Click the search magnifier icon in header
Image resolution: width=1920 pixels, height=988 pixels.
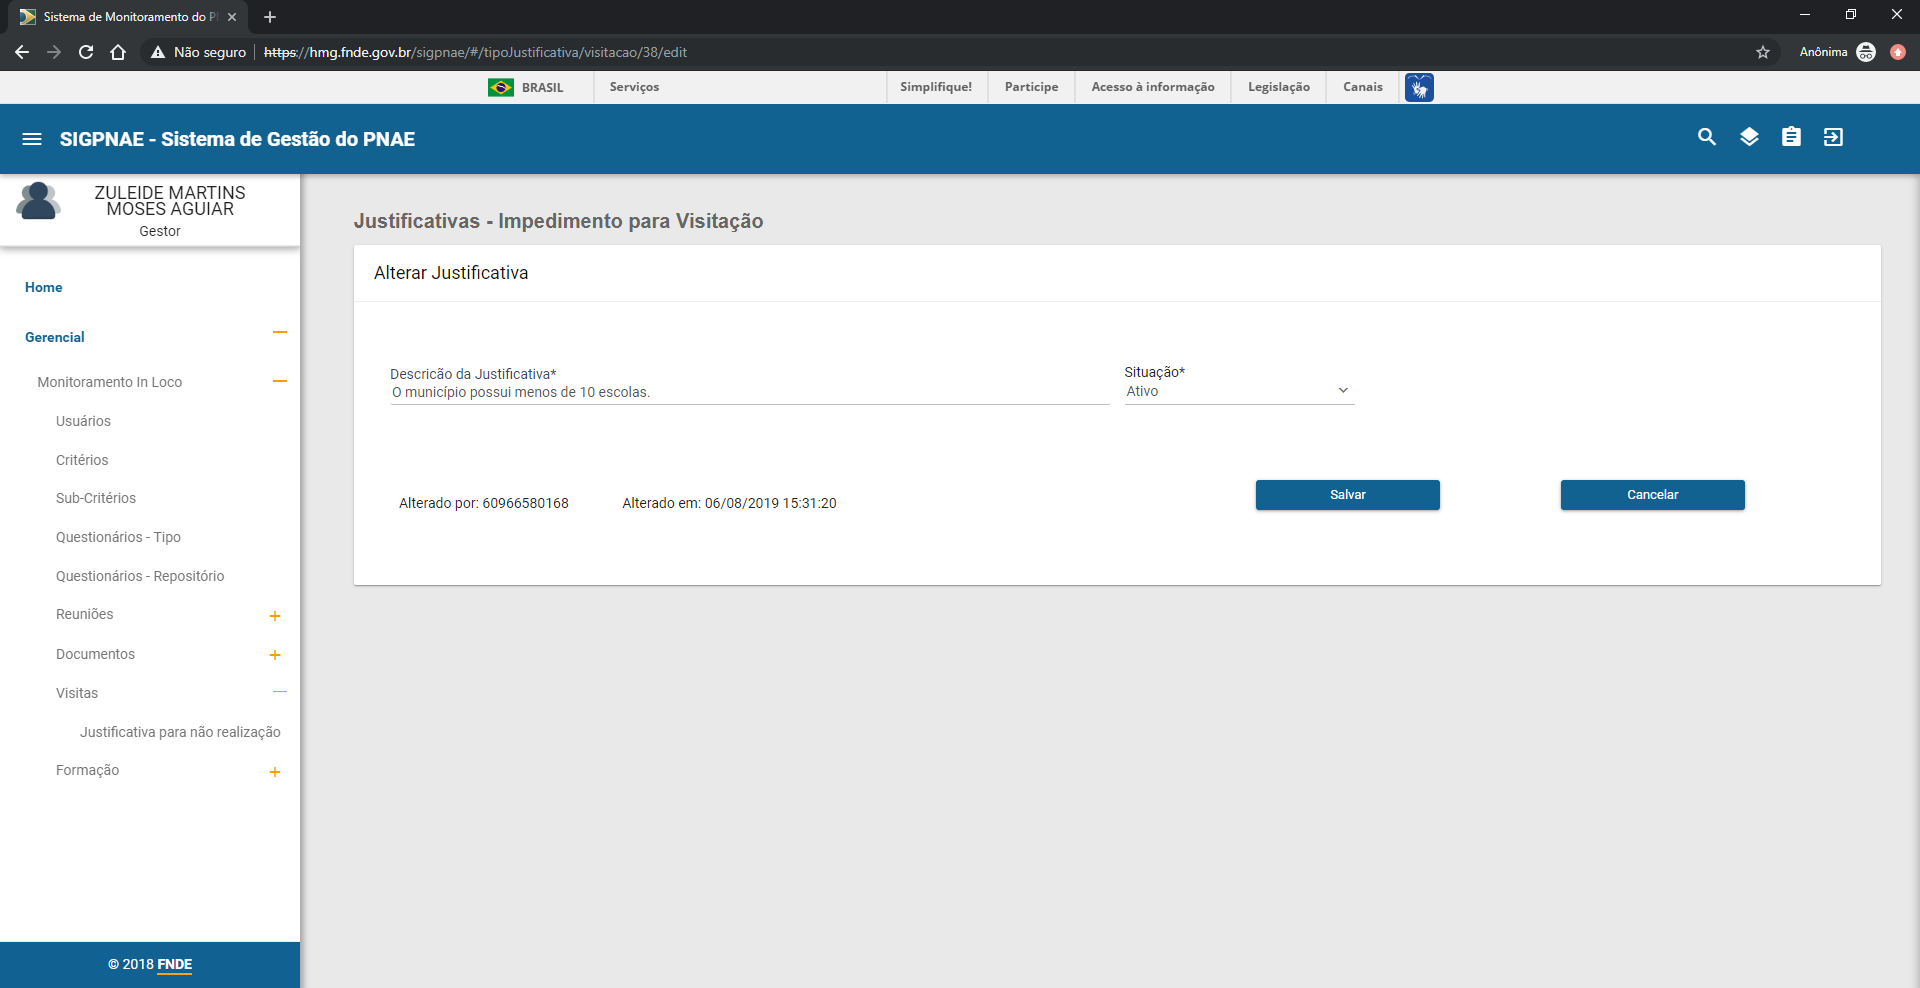point(1706,137)
